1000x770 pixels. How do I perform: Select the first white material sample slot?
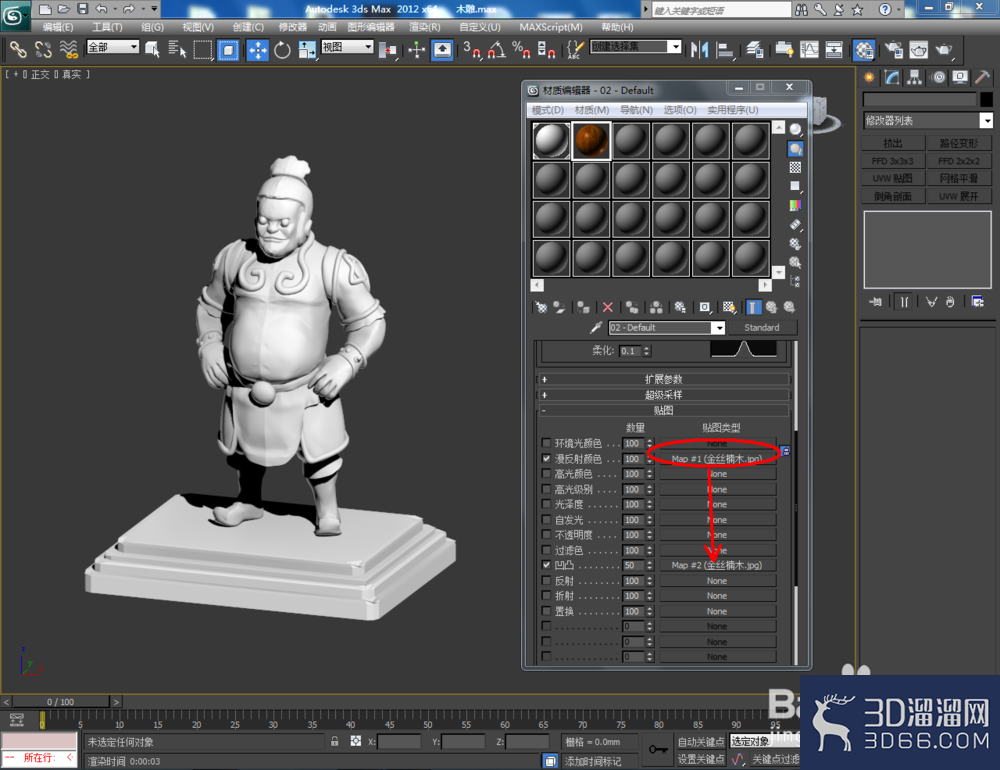coord(552,140)
